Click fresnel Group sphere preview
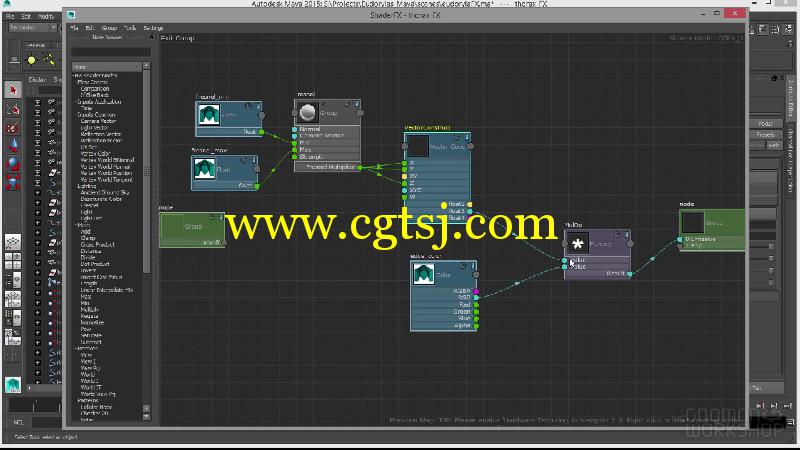This screenshot has width=800, height=450. (x=307, y=112)
